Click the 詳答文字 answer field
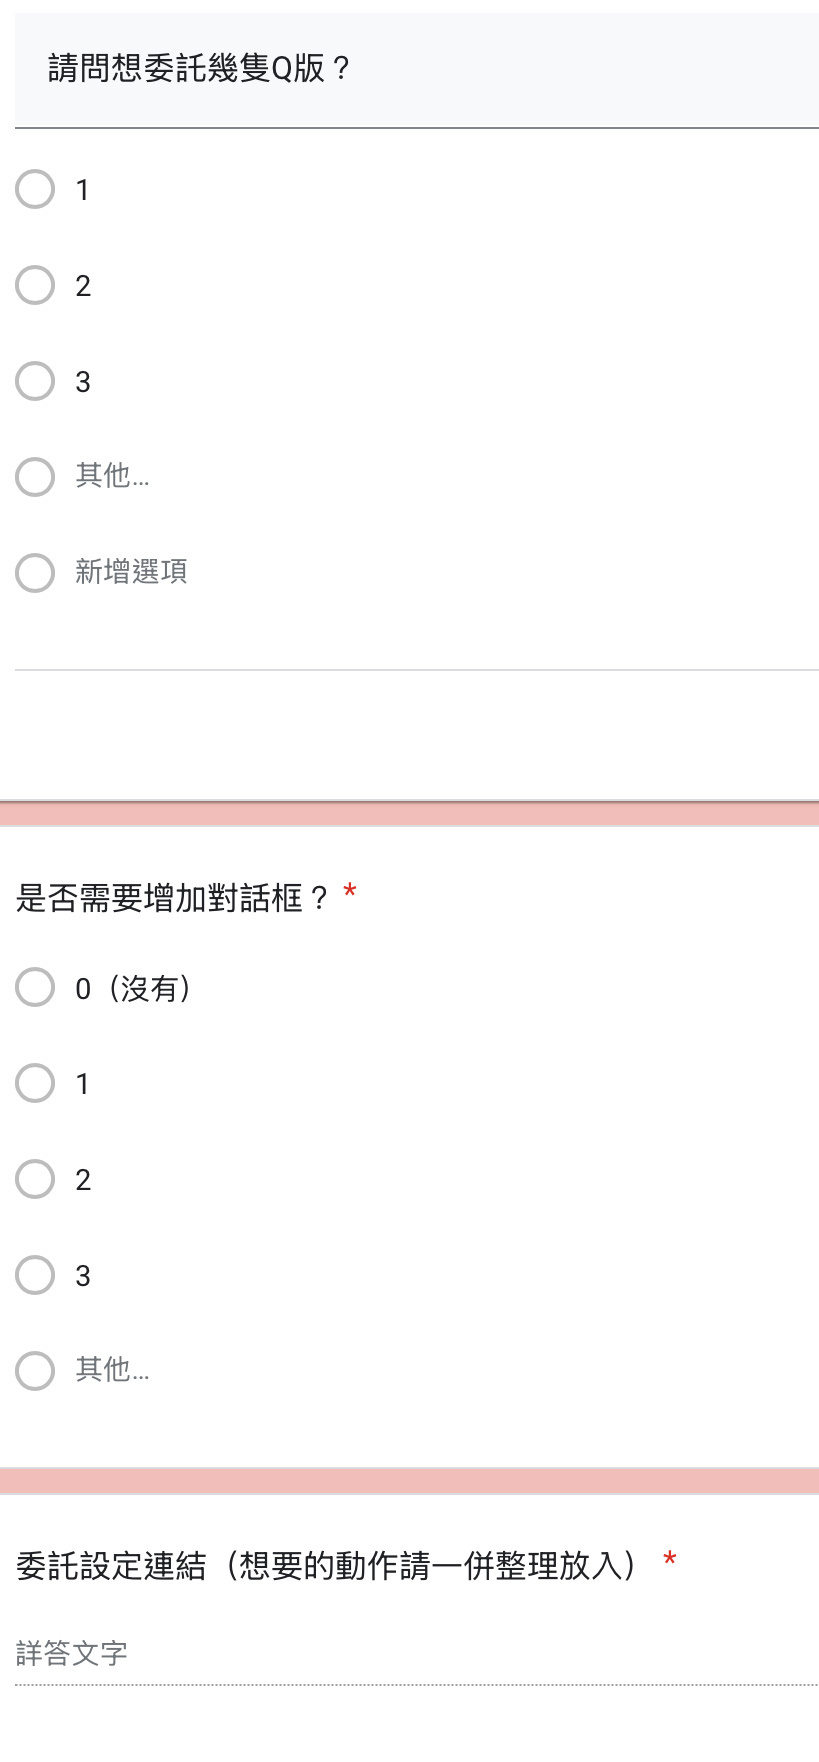 pyautogui.click(x=417, y=1654)
